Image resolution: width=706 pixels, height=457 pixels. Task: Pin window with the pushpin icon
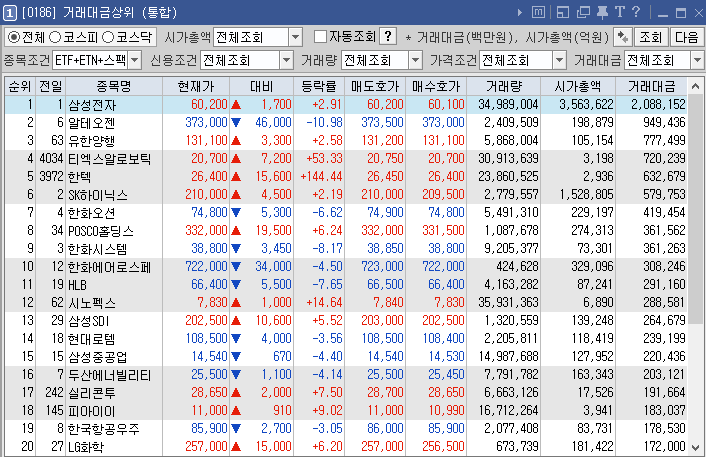tap(602, 12)
